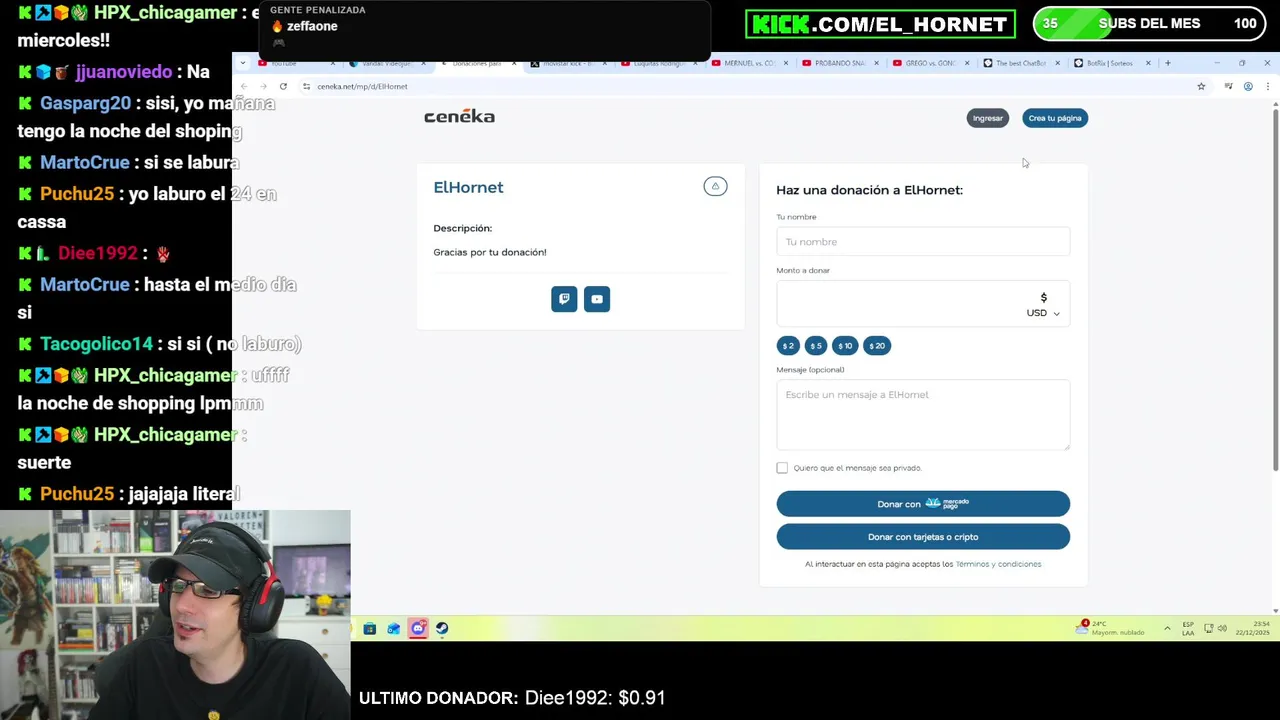Click 'ULTIMO DONADOR: Diee1992: $0.91' text
This screenshot has height=720, width=1280.
tap(512, 698)
